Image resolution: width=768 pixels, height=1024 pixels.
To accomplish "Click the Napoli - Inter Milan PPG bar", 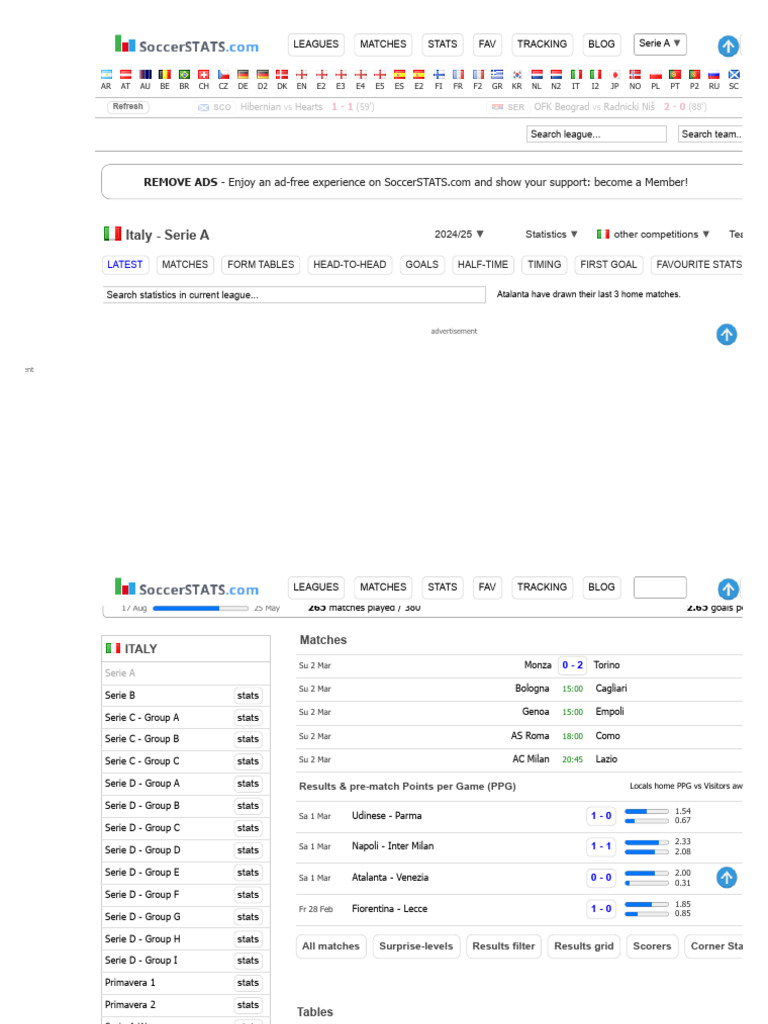I will pos(647,846).
